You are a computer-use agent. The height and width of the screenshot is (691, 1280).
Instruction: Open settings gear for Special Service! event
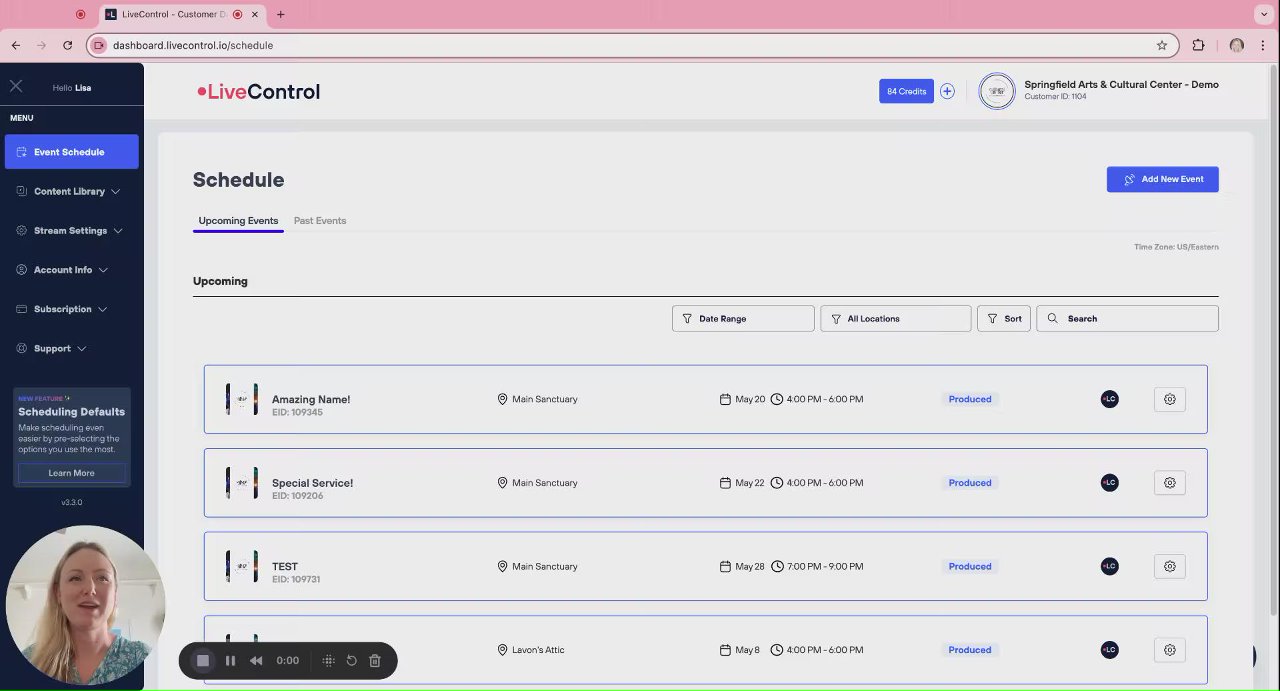(x=1169, y=483)
